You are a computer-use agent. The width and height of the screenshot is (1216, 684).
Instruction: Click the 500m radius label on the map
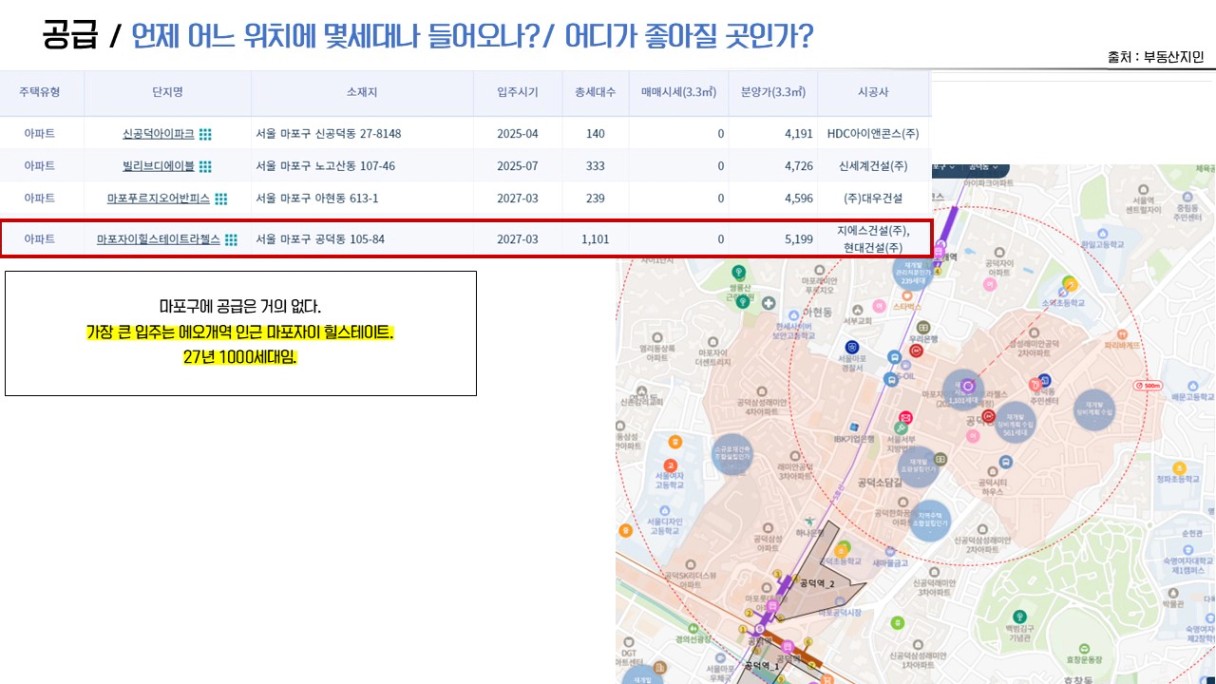pyautogui.click(x=1148, y=385)
